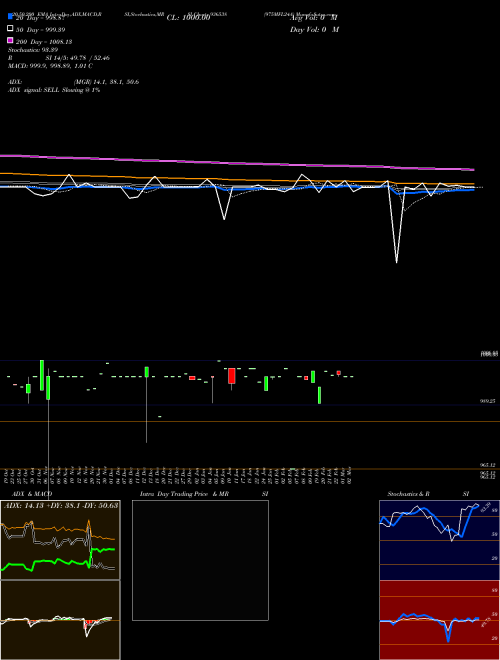
Task: Open the red RSI chart panel
Action: pos(439,620)
